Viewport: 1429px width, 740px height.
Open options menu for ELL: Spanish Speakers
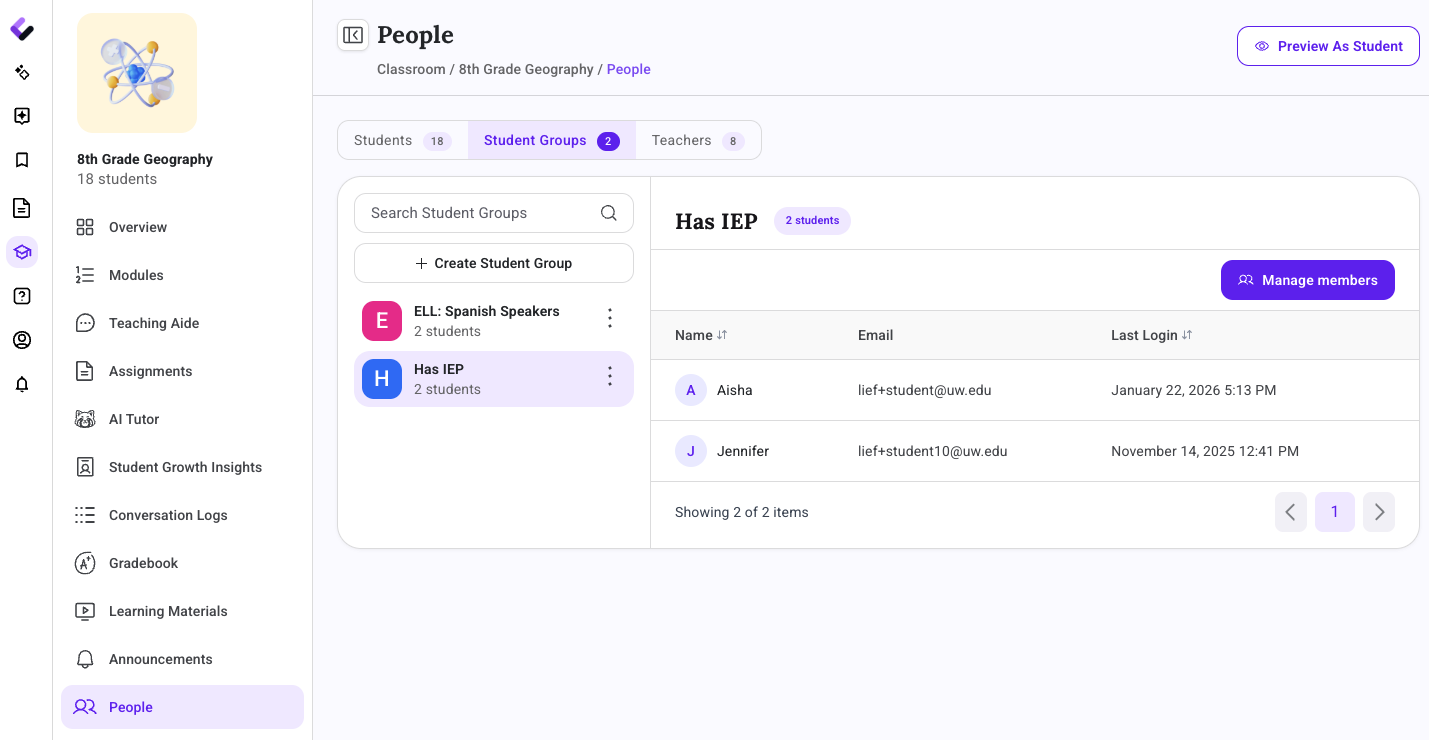tap(610, 318)
